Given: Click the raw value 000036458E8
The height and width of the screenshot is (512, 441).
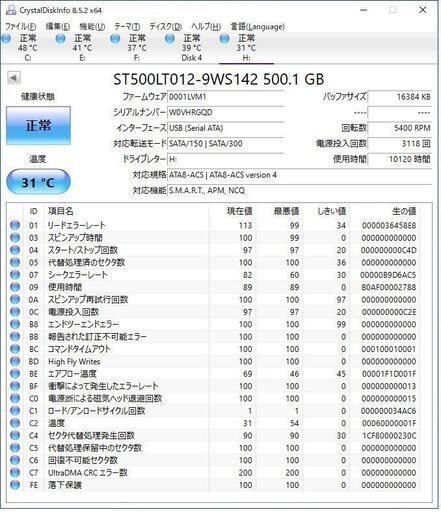Looking at the screenshot, I should click(389, 226).
